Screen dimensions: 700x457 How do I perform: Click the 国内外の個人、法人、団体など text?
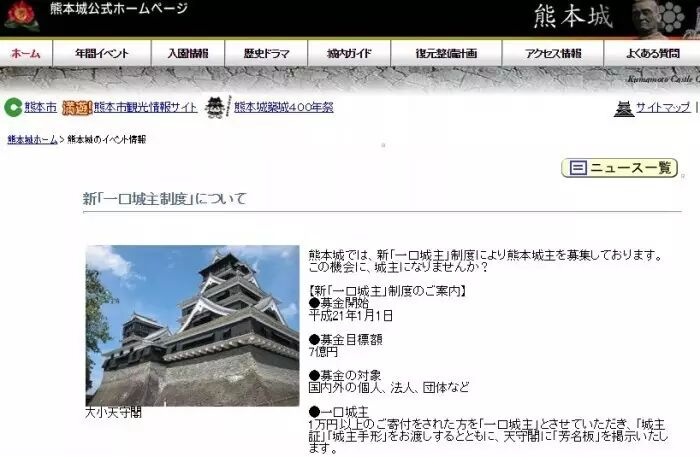(x=389, y=387)
